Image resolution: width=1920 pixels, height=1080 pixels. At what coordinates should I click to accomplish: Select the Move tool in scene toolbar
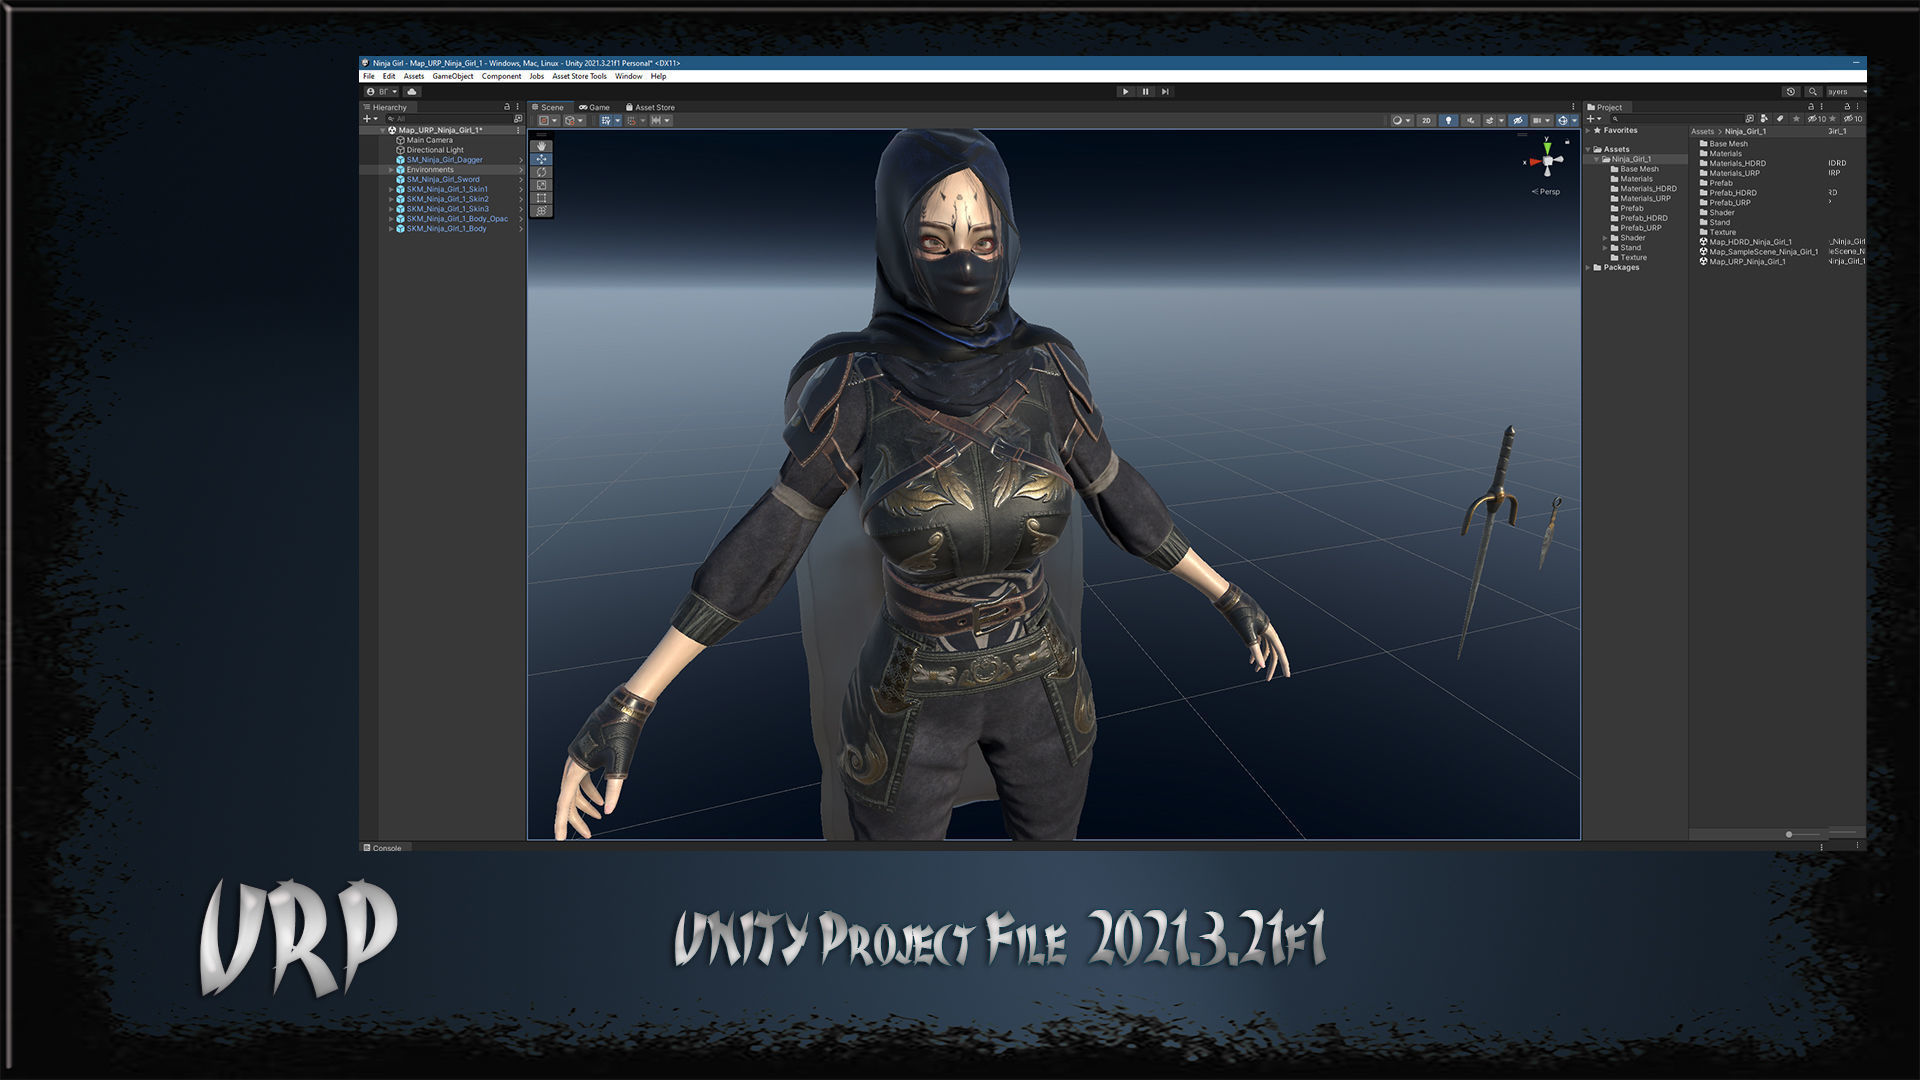[541, 159]
